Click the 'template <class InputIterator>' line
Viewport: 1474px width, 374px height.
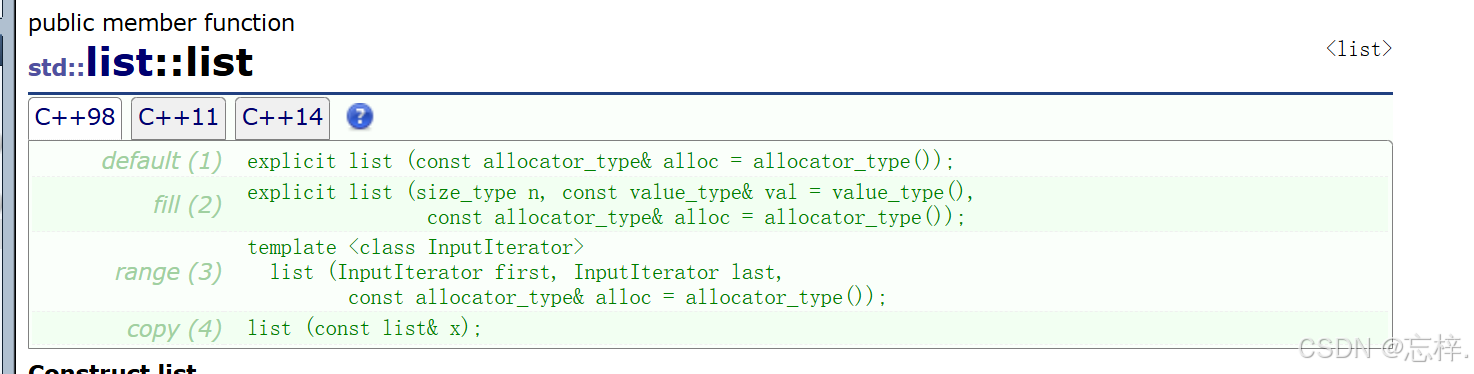(415, 247)
